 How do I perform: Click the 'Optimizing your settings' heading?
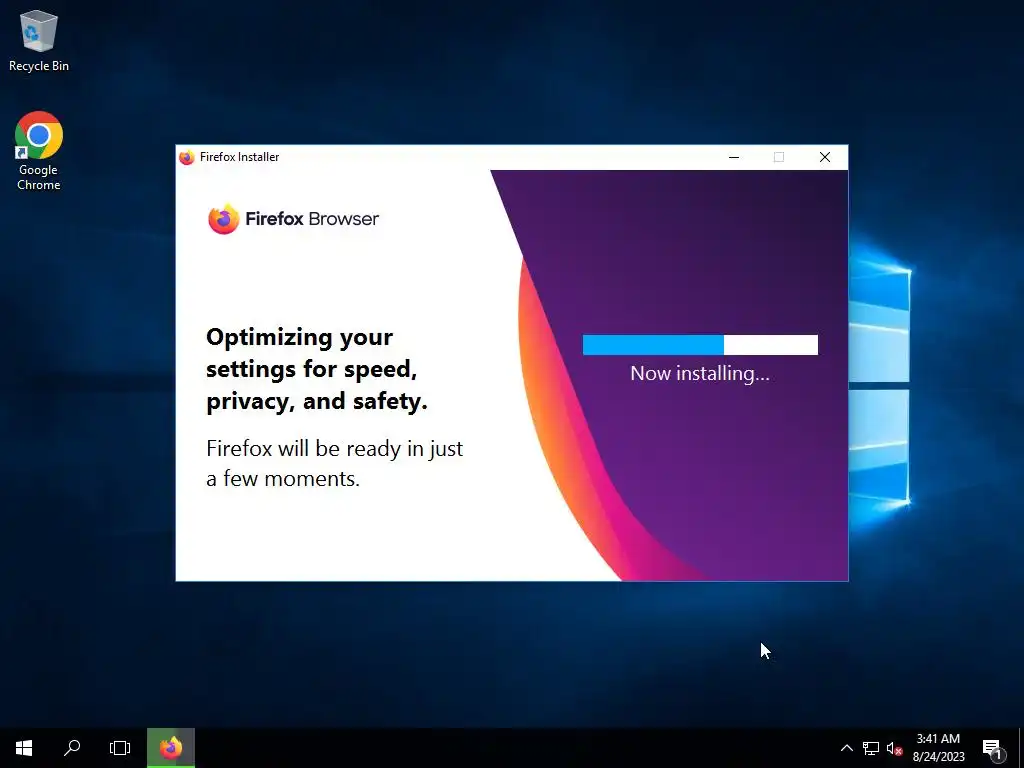pyautogui.click(x=317, y=369)
